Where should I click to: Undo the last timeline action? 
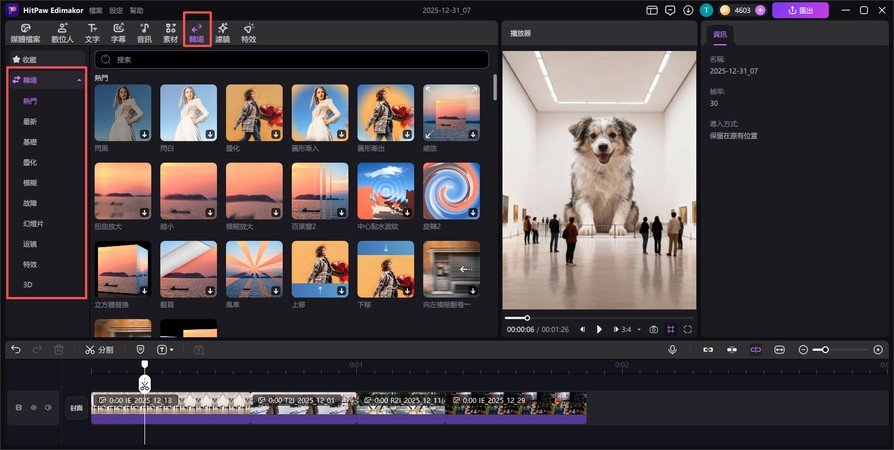[x=16, y=350]
